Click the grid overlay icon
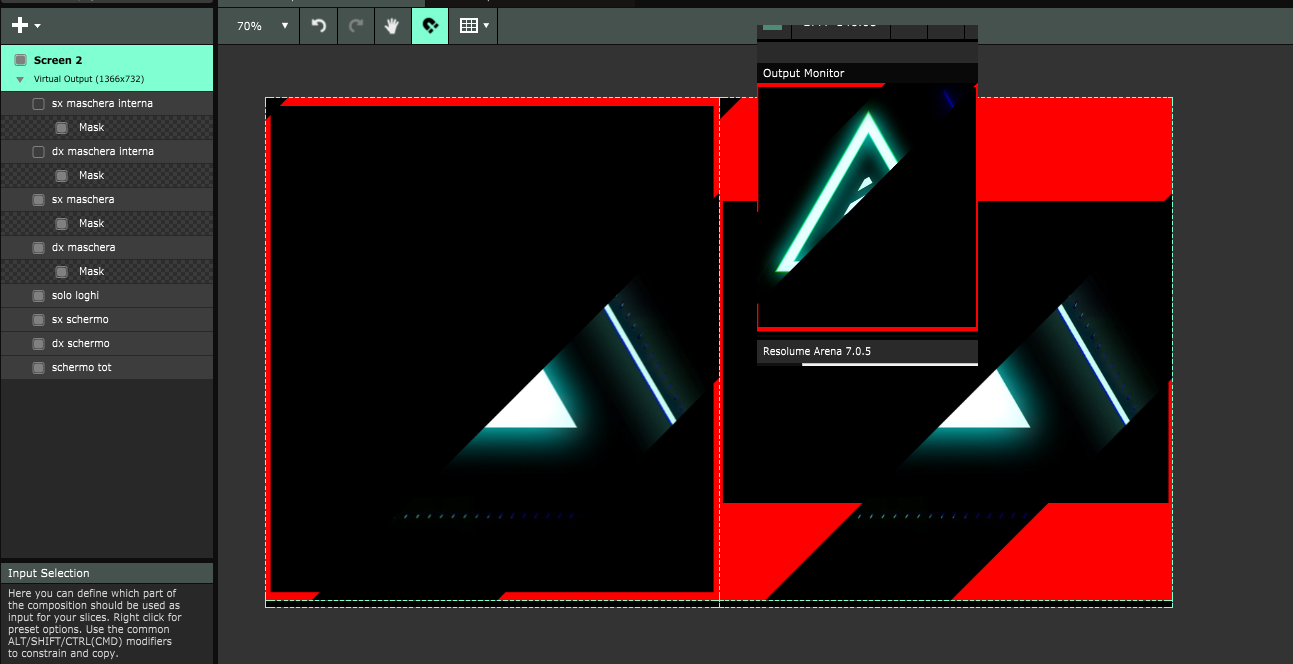 click(x=468, y=26)
